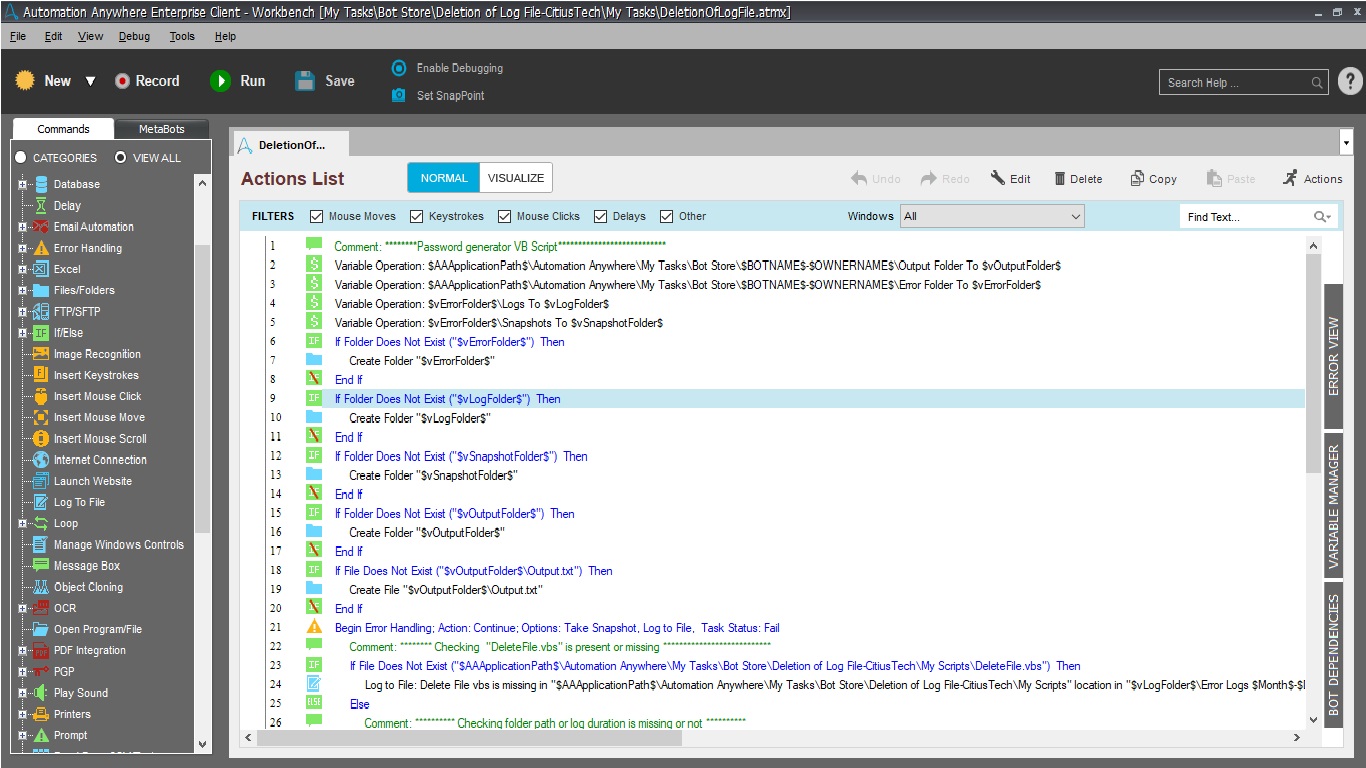Uncheck the Mouse Moves filter checkbox
1366x768 pixels.
coord(317,216)
